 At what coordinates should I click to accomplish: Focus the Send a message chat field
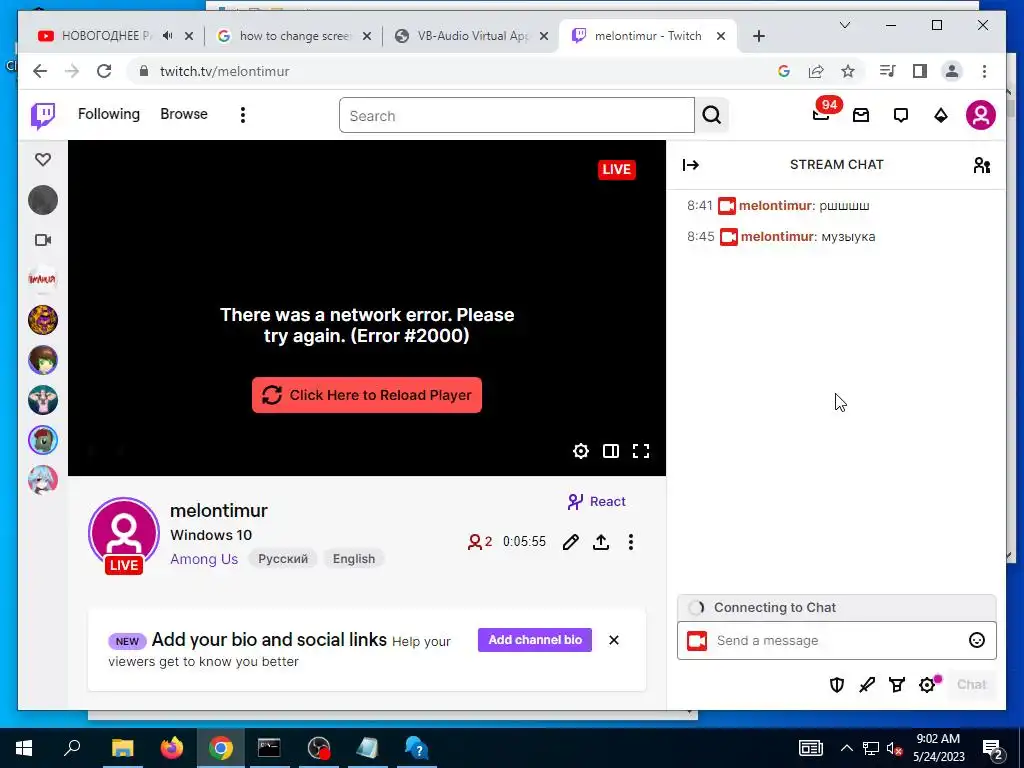coord(836,641)
